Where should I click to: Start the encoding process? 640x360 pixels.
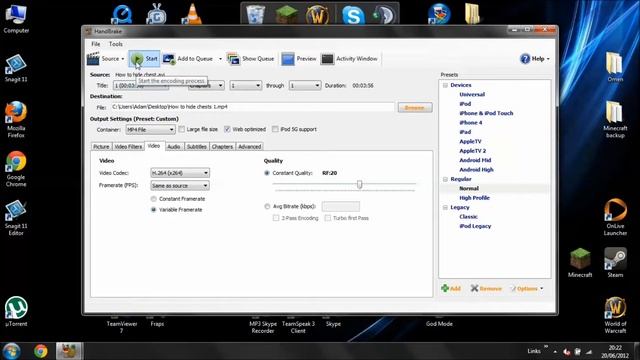pyautogui.click(x=144, y=59)
